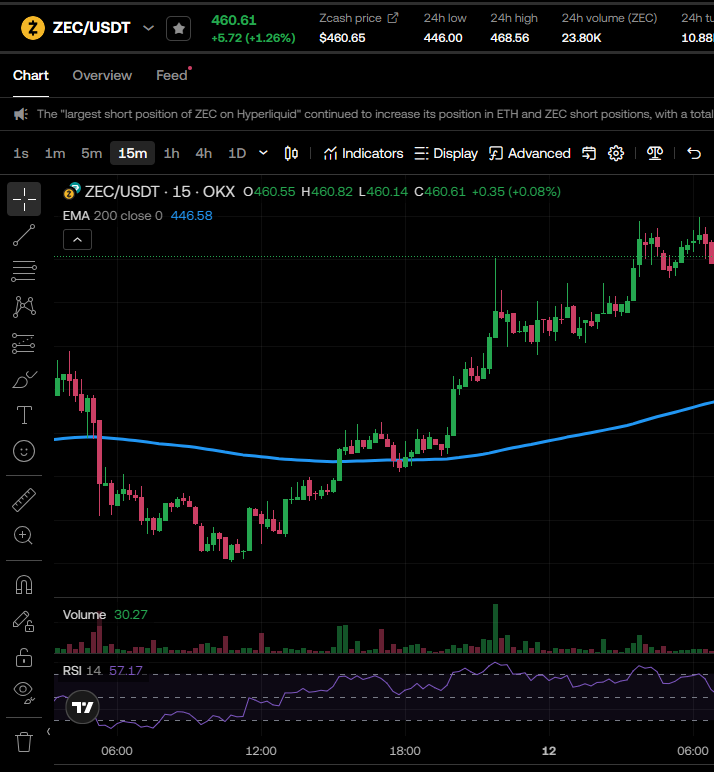Select the ruler measure tool
This screenshot has width=714, height=772.
[x=24, y=500]
